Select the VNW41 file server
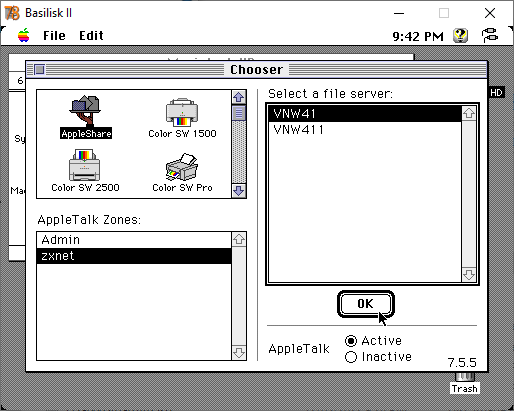This screenshot has width=514, height=411. (365, 114)
